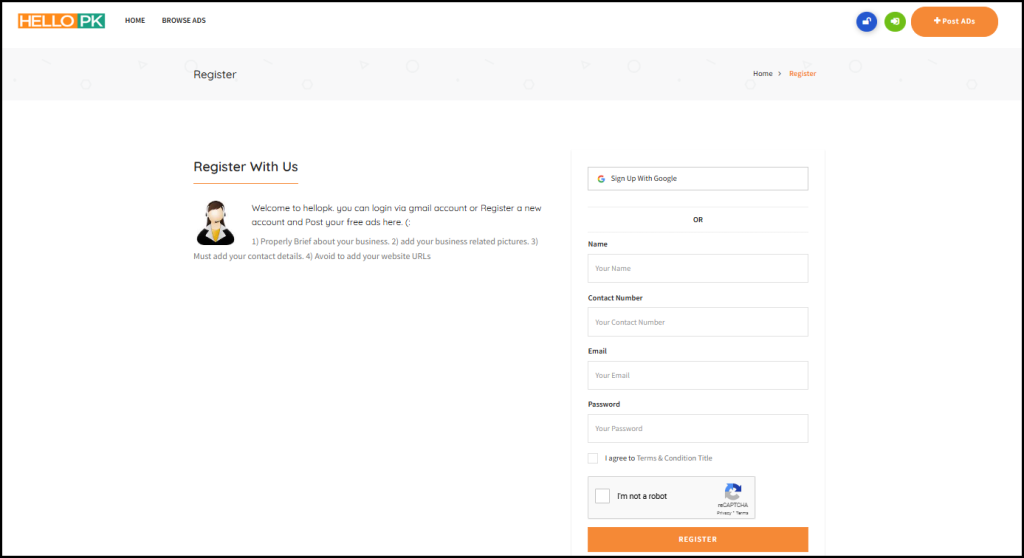The width and height of the screenshot is (1024, 558).
Task: Click the HELLO PK logo
Action: coord(61,20)
